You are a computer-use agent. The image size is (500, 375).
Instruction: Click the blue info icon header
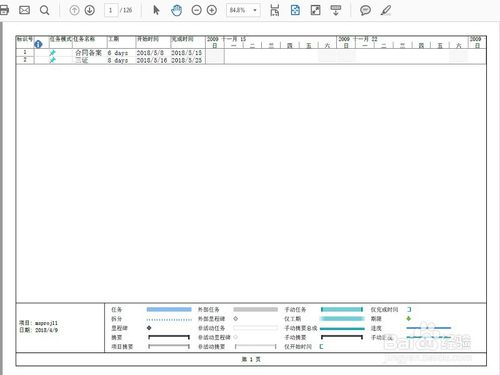(38, 44)
